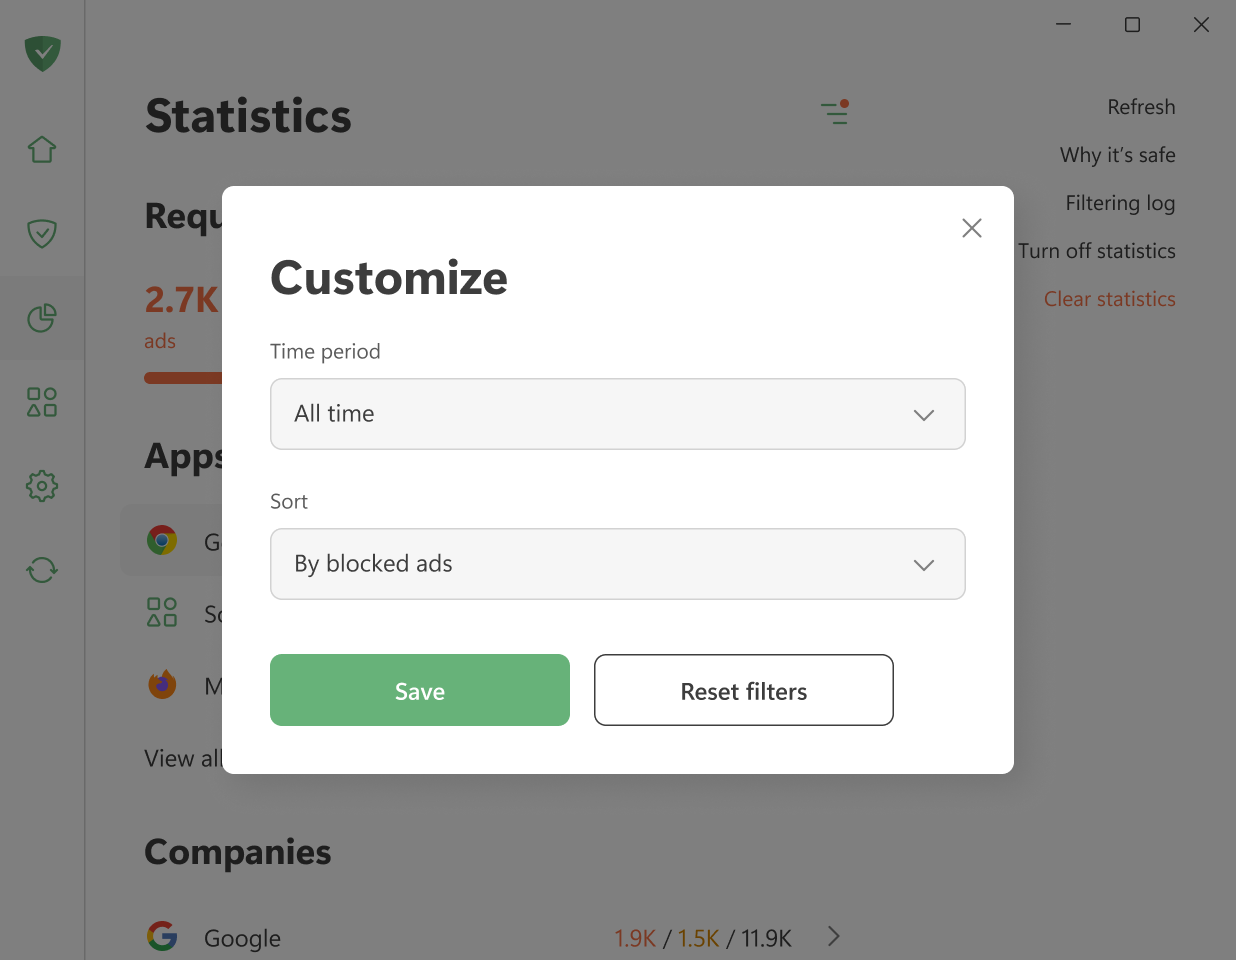This screenshot has height=960, width=1236.
Task: Click the update arrows icon in sidebar
Action: (41, 570)
